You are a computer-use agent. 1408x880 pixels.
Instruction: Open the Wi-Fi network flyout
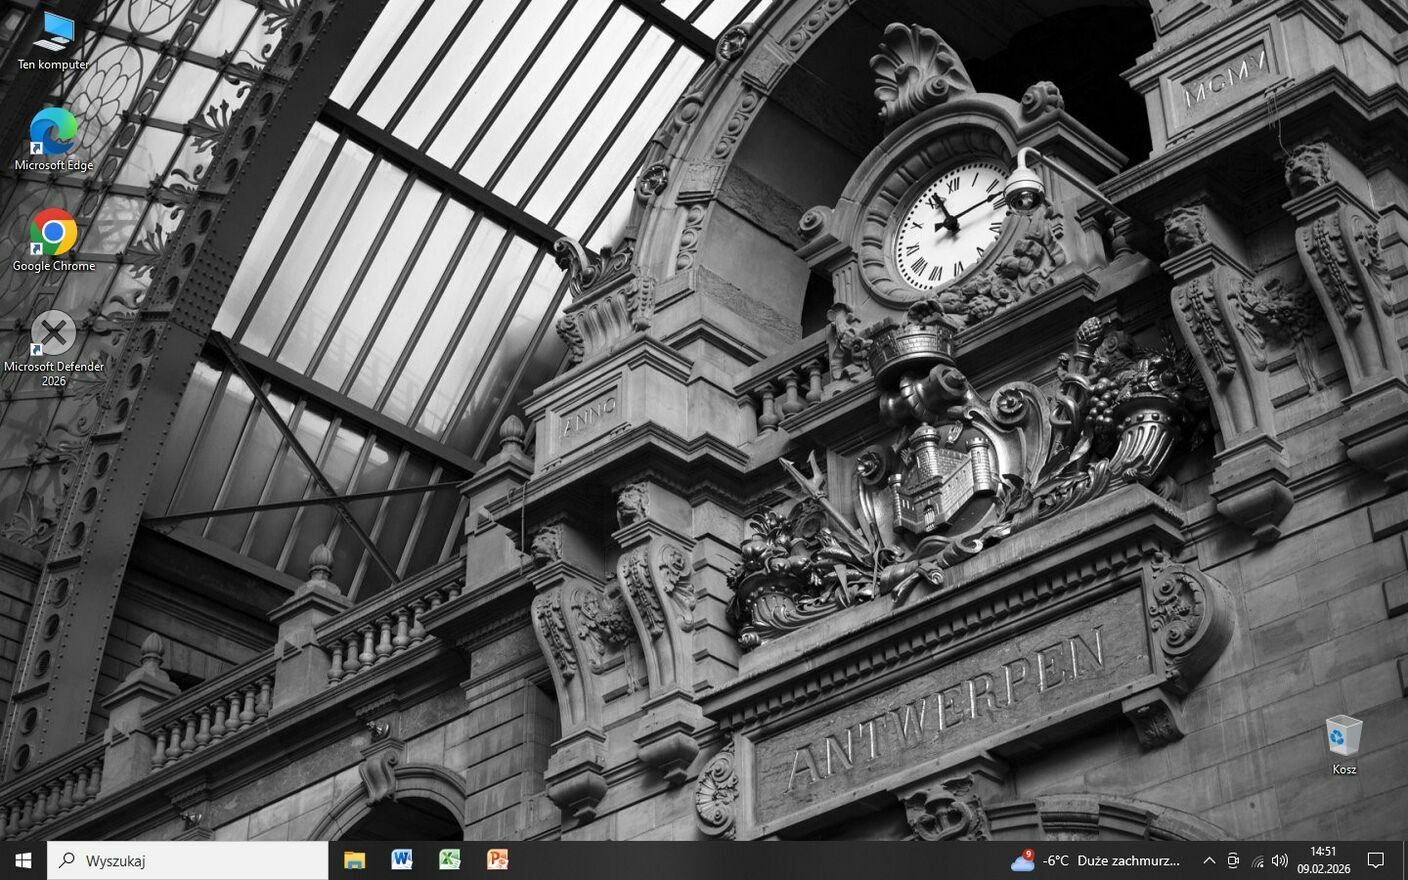(x=1257, y=860)
